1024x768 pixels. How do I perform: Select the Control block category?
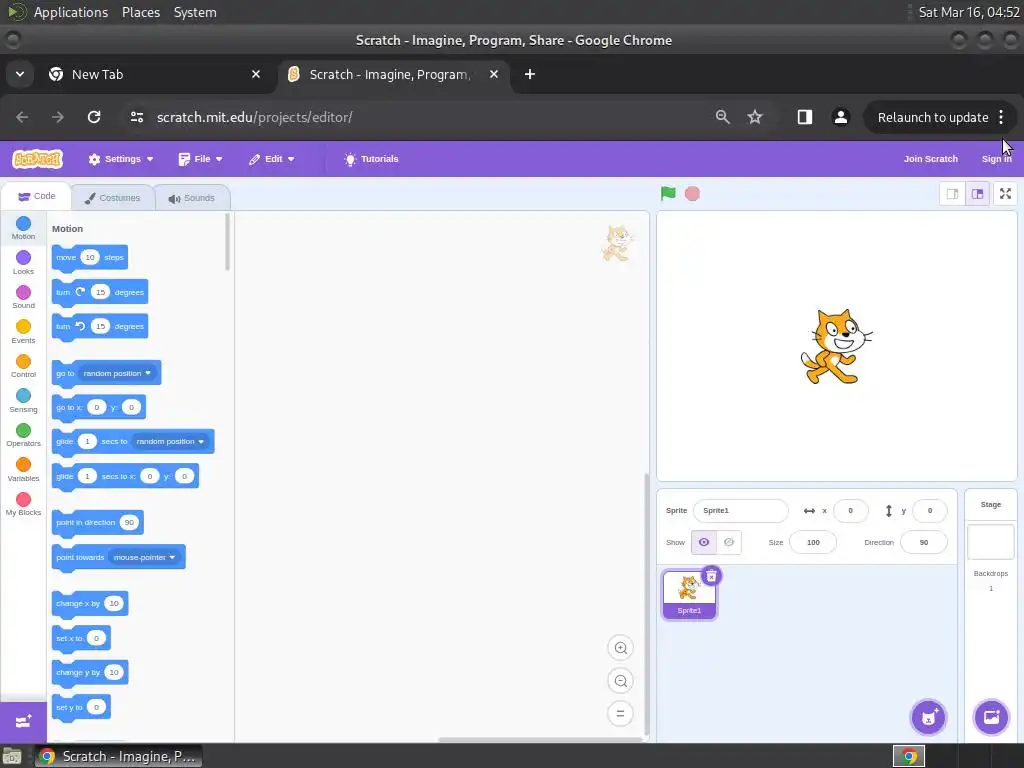coord(24,366)
